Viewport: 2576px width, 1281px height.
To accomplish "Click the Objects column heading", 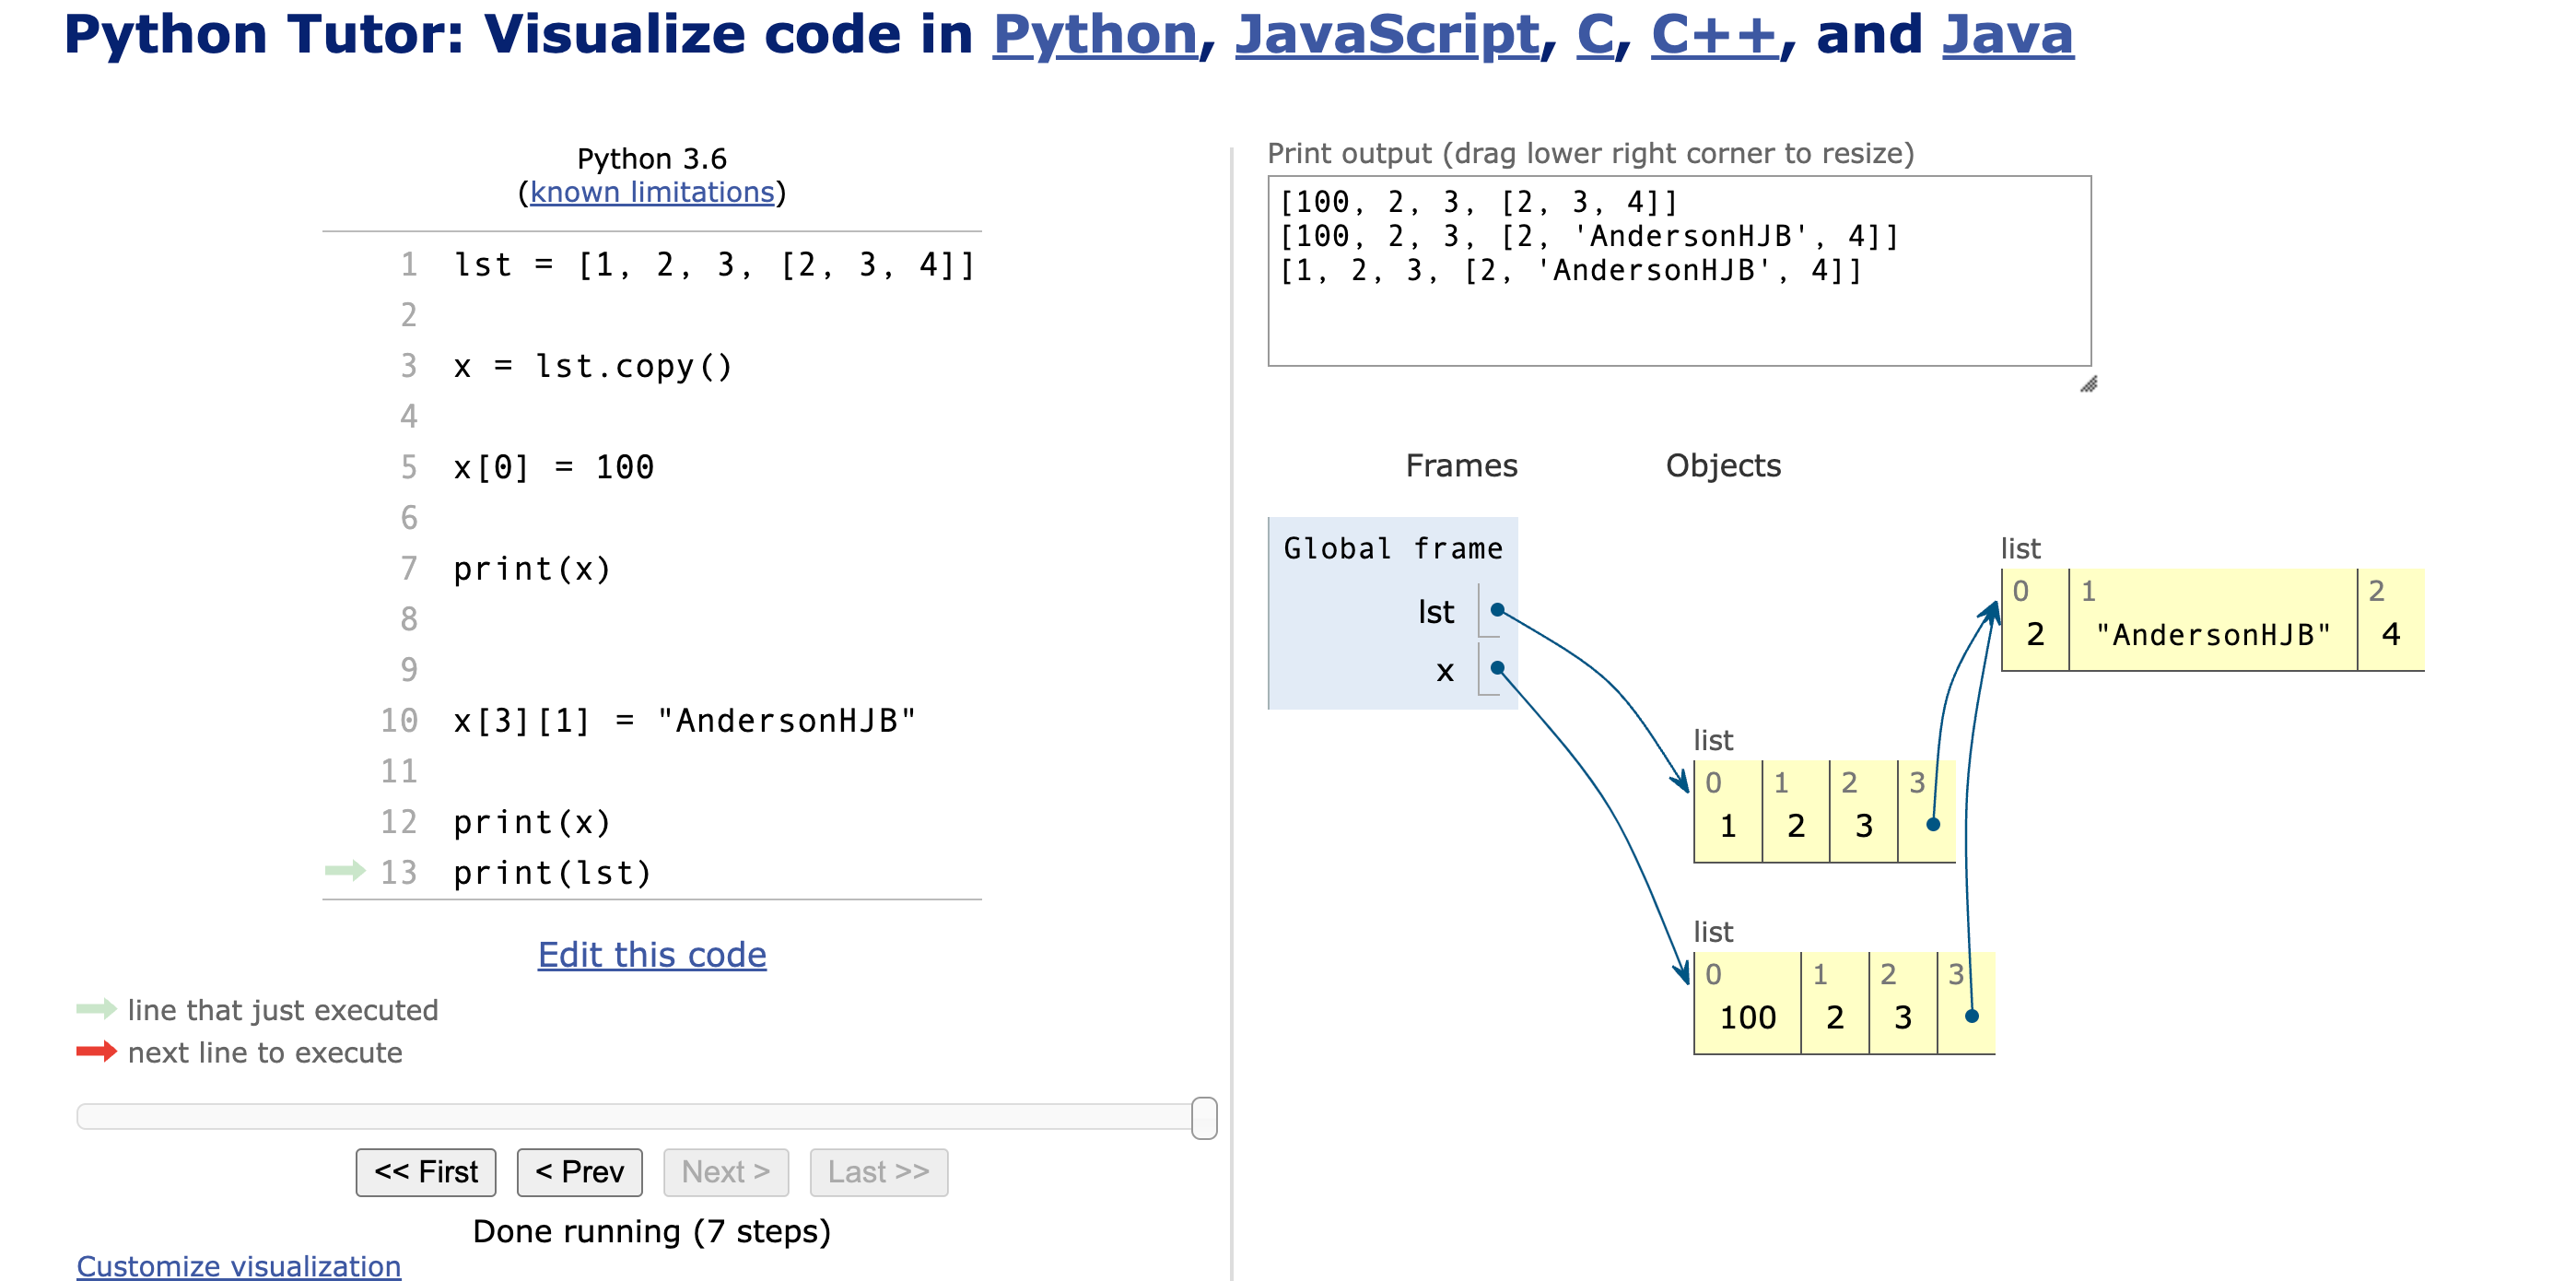I will pyautogui.click(x=1723, y=466).
